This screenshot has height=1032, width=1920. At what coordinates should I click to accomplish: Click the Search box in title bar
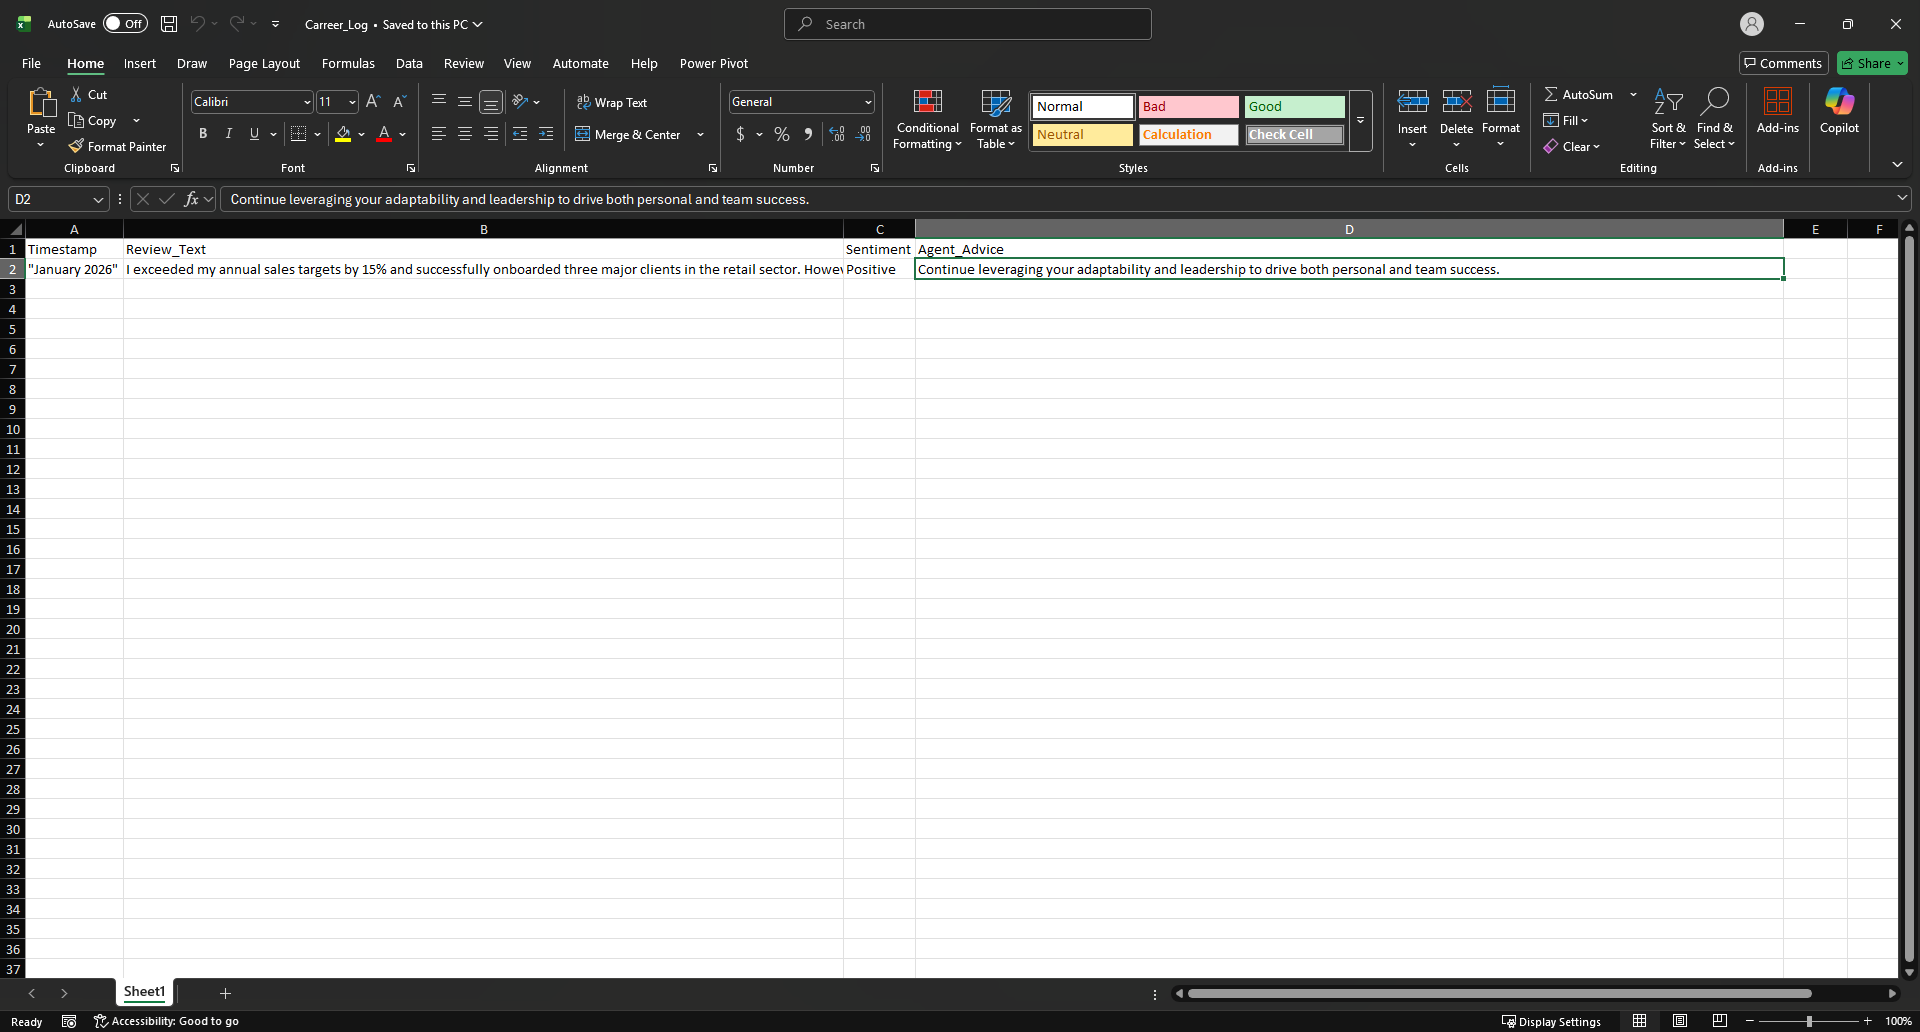[967, 24]
